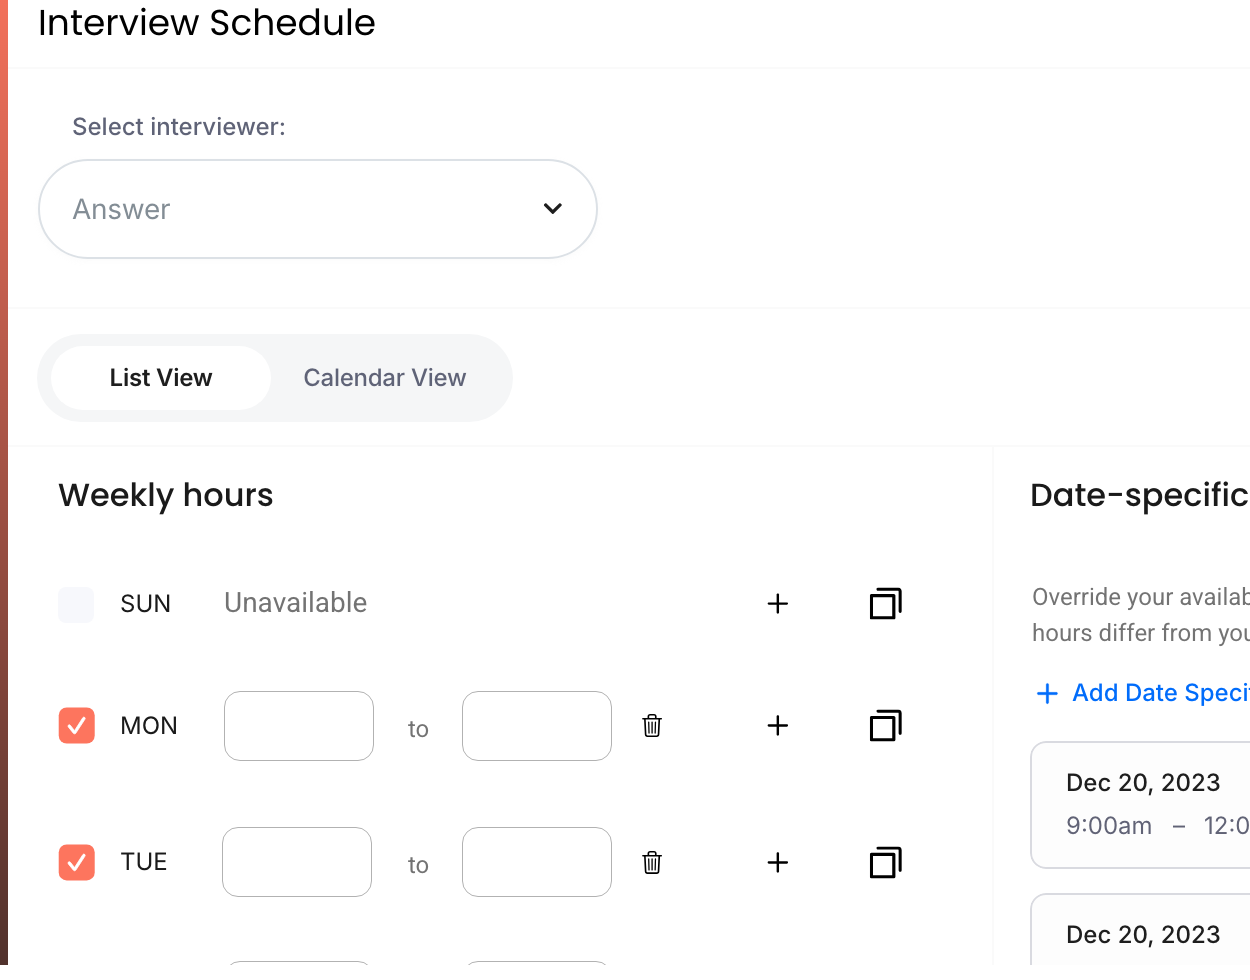
Task: Add a time slot for TUE
Action: pyautogui.click(x=778, y=863)
